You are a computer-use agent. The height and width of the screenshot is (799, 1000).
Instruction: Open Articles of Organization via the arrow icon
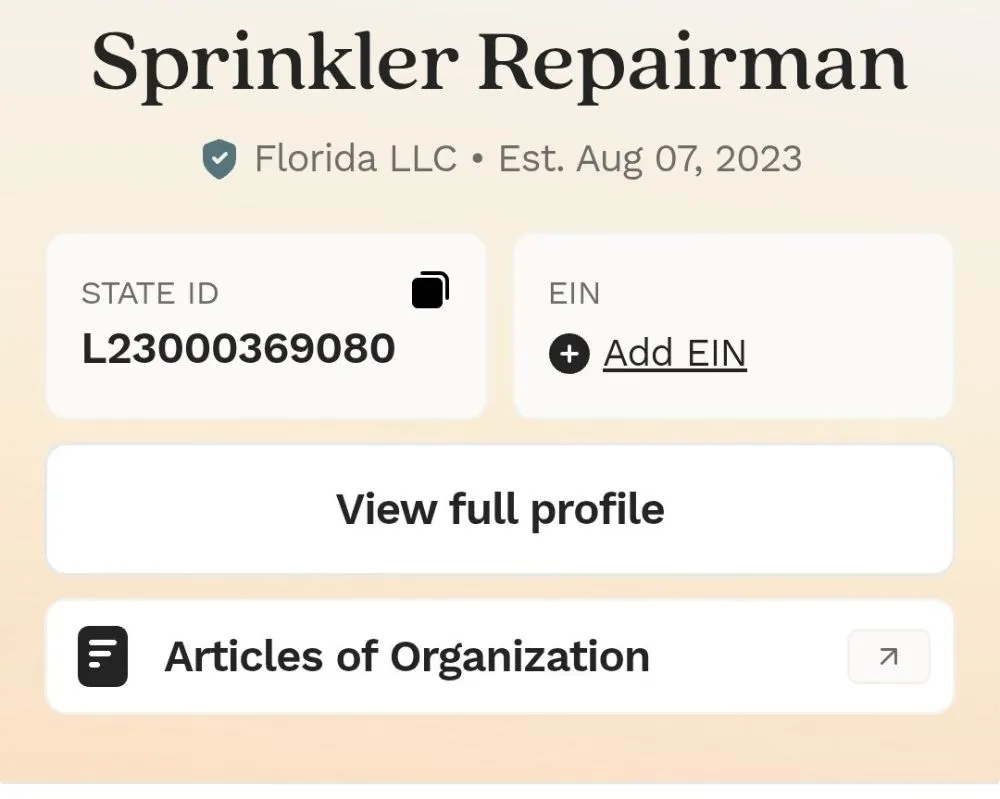coord(888,656)
